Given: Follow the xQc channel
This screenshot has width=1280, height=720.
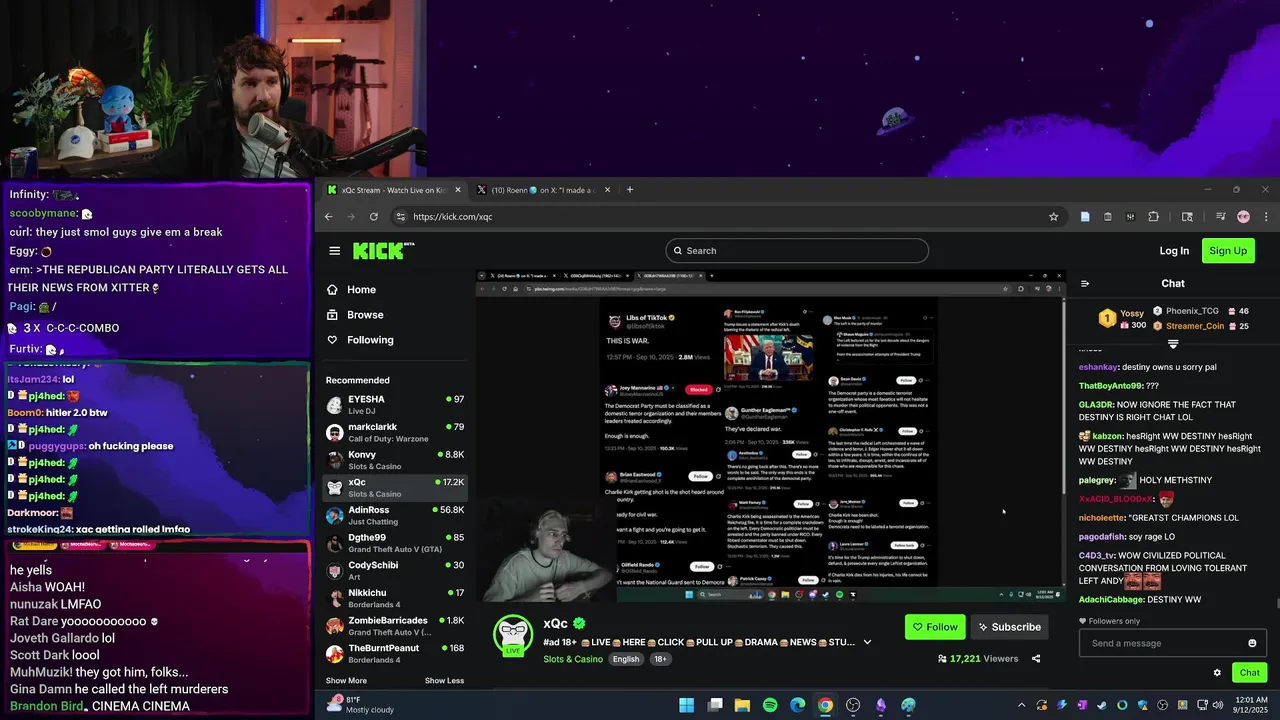Looking at the screenshot, I should [x=935, y=627].
